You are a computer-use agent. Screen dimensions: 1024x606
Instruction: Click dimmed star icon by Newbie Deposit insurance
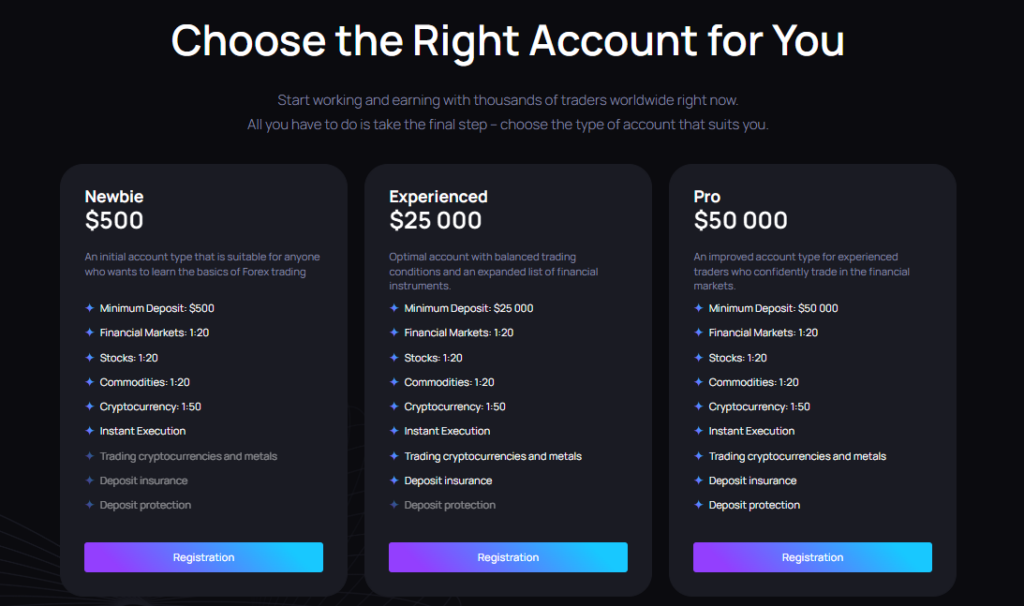pyautogui.click(x=90, y=480)
